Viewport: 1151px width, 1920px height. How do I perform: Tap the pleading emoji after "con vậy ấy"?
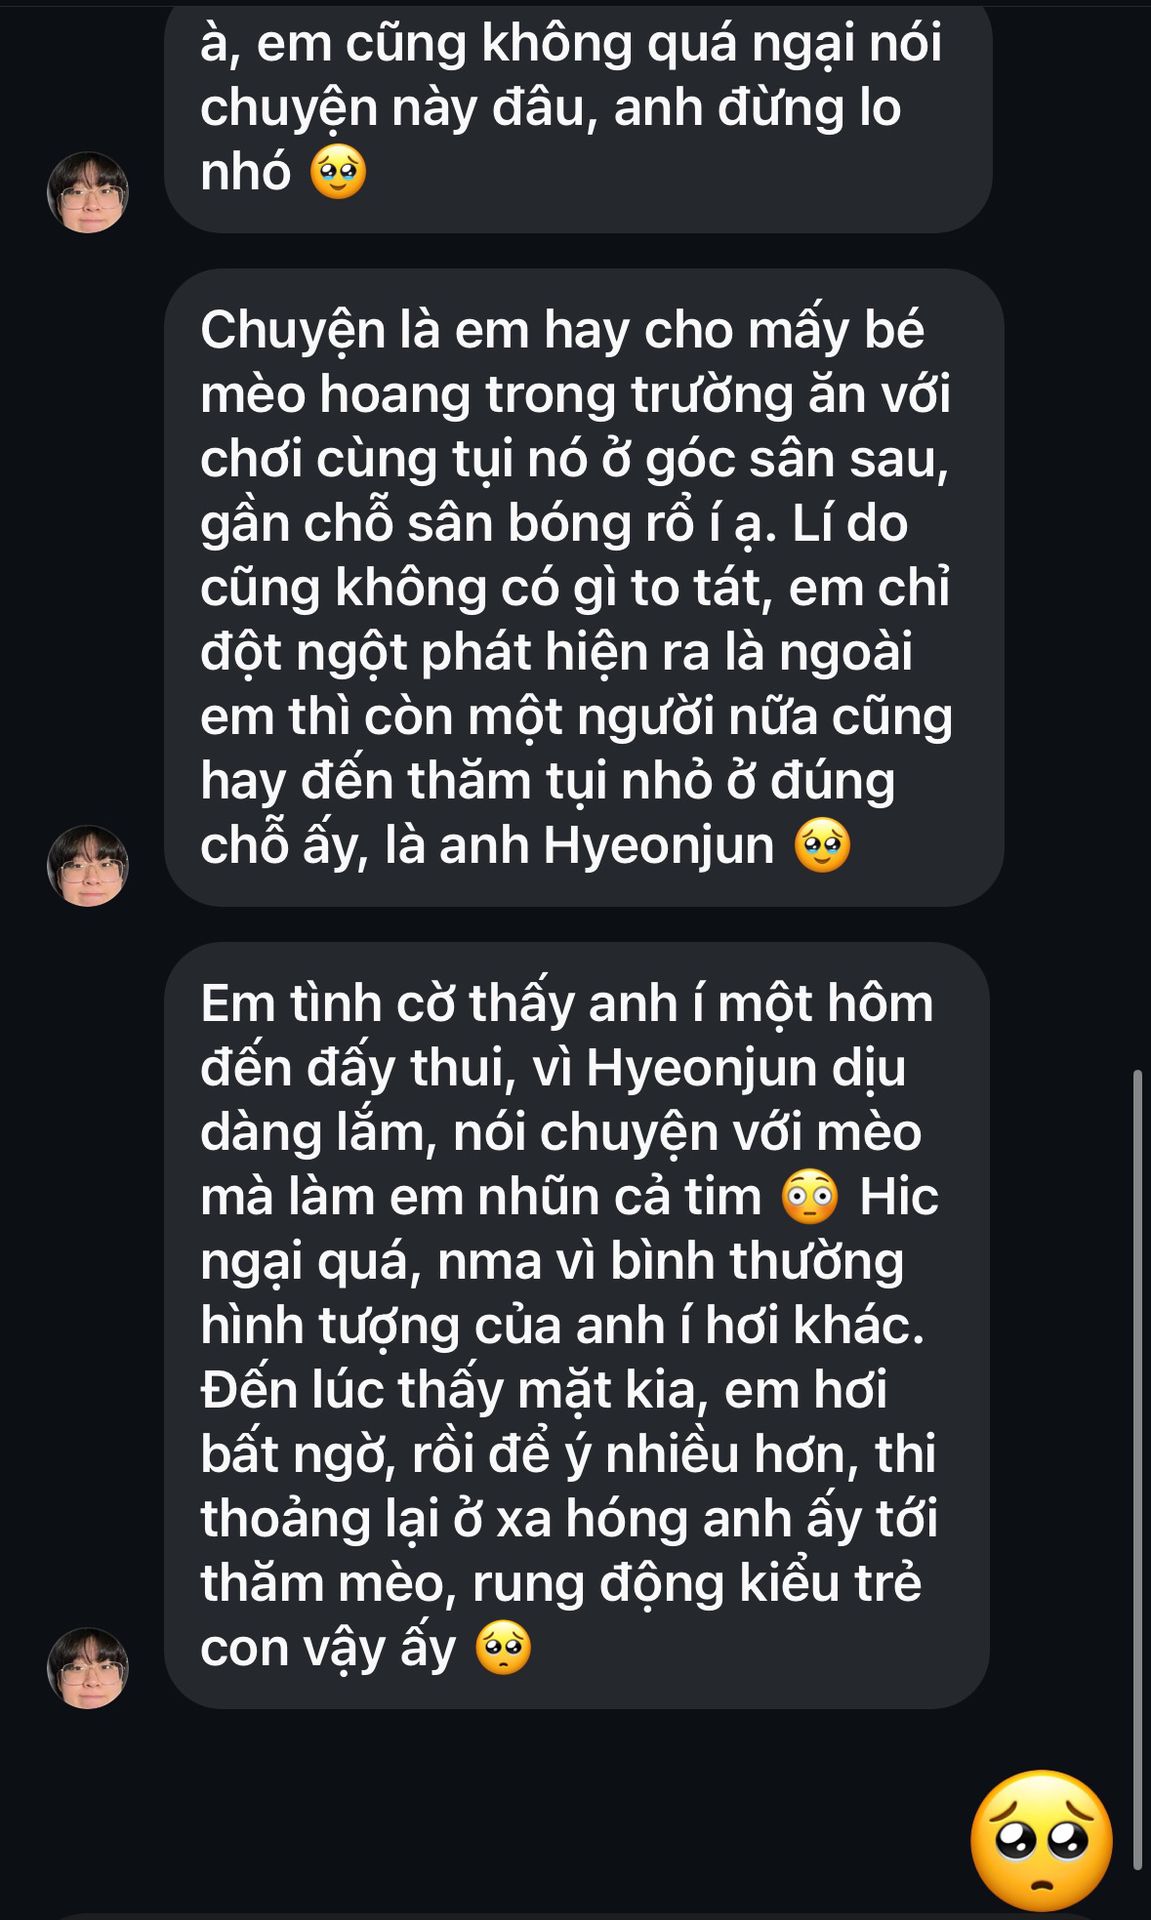[503, 1648]
